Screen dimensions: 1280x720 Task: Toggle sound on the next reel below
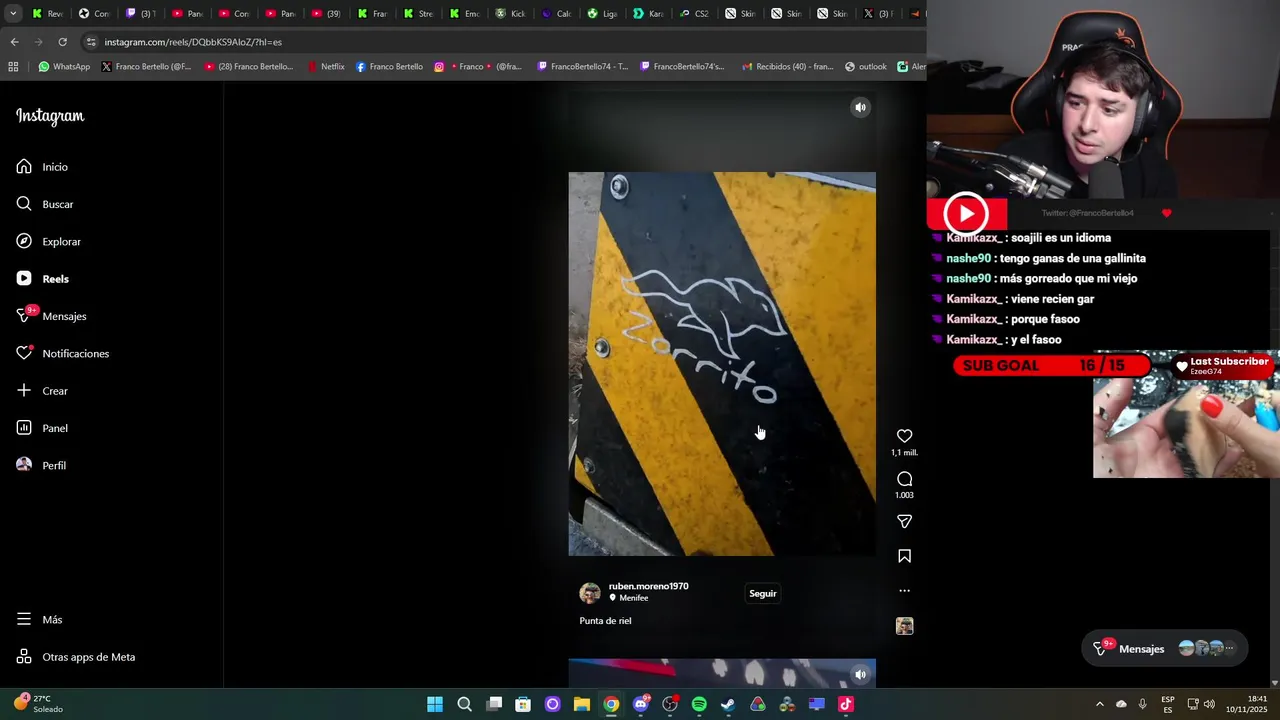pyautogui.click(x=860, y=674)
